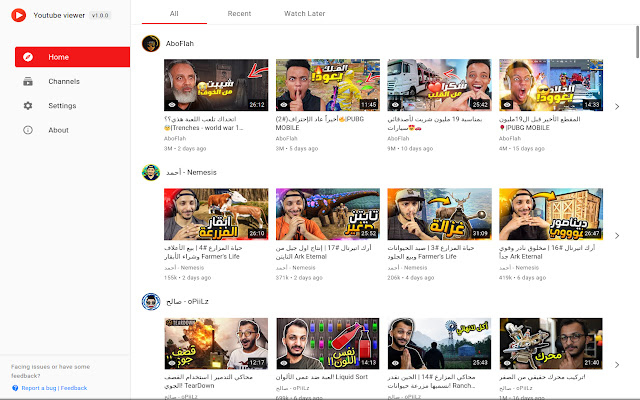The image size is (640, 400).
Task: Open Farmer's Life #3 video title
Action: [x=431, y=252]
